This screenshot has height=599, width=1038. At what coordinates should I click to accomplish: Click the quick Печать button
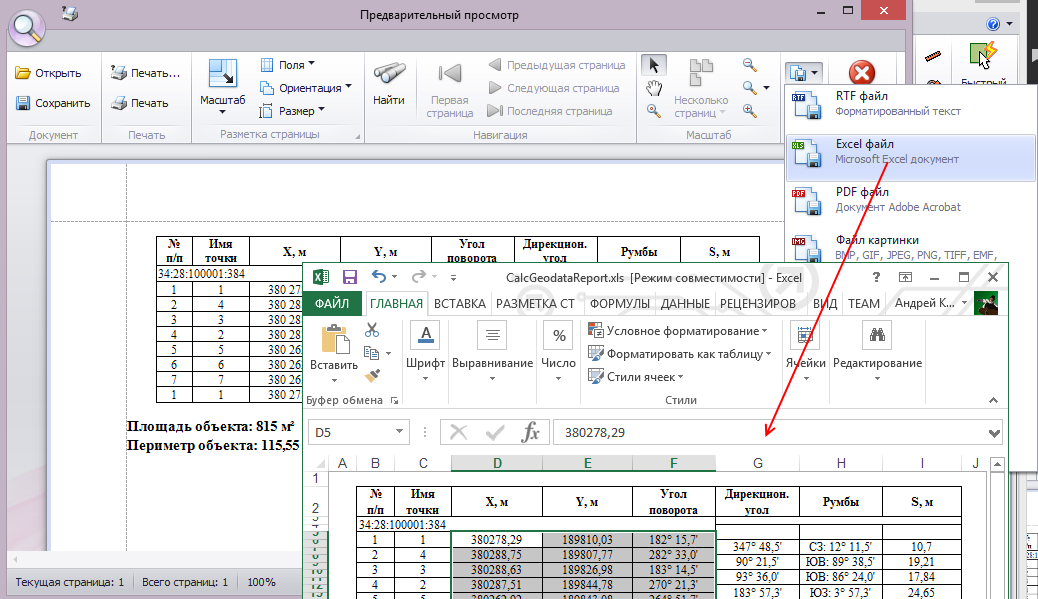coord(140,103)
